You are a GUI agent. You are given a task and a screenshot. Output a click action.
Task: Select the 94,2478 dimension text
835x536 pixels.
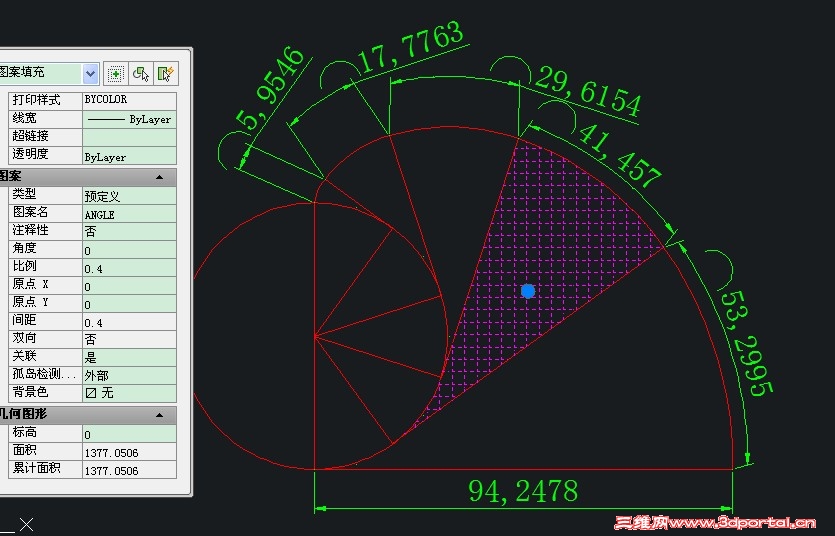(523, 491)
